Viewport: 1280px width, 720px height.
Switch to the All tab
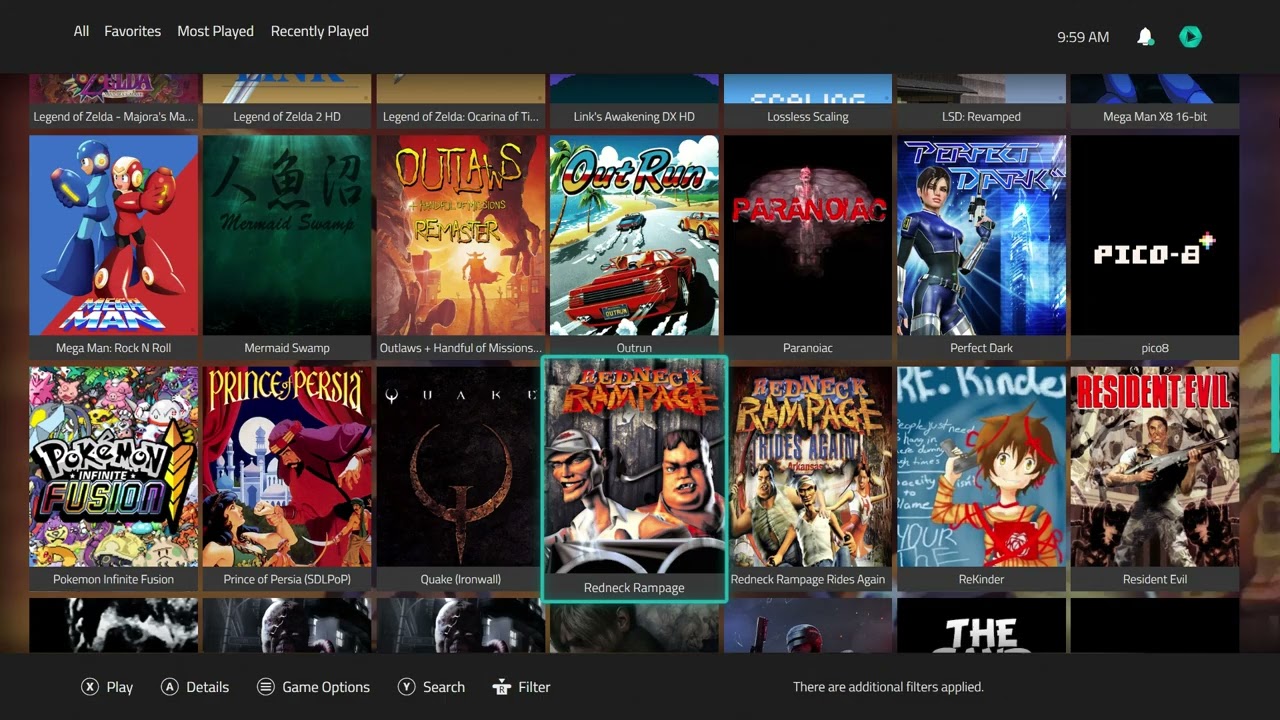tap(81, 31)
